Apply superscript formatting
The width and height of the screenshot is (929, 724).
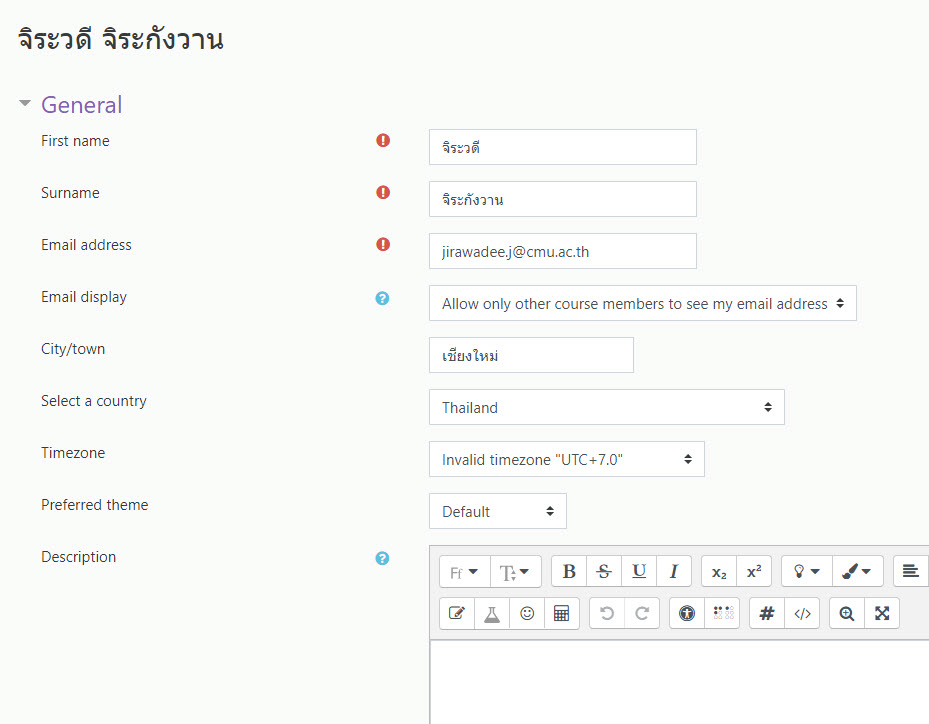point(754,572)
